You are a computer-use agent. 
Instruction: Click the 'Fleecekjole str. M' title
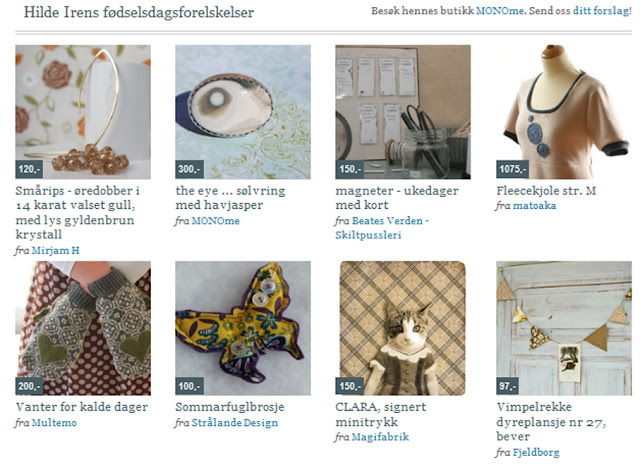pos(546,191)
